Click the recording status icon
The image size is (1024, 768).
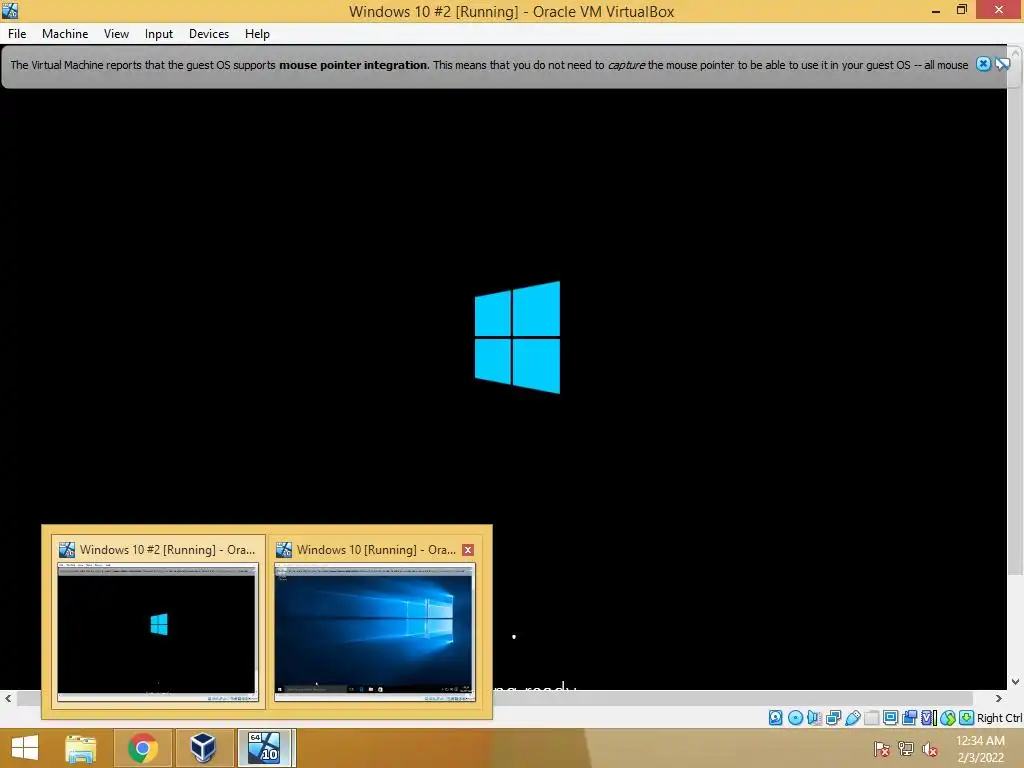909,718
